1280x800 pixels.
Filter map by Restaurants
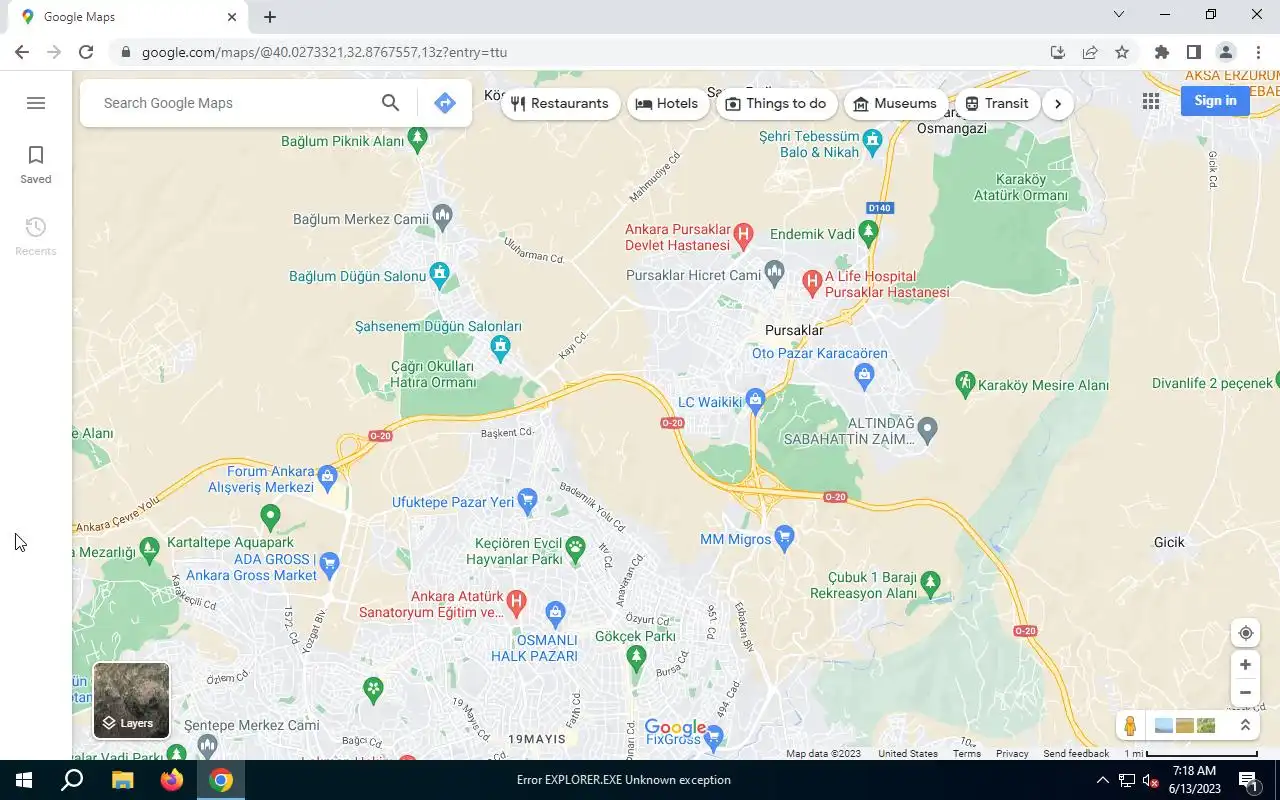click(x=560, y=103)
